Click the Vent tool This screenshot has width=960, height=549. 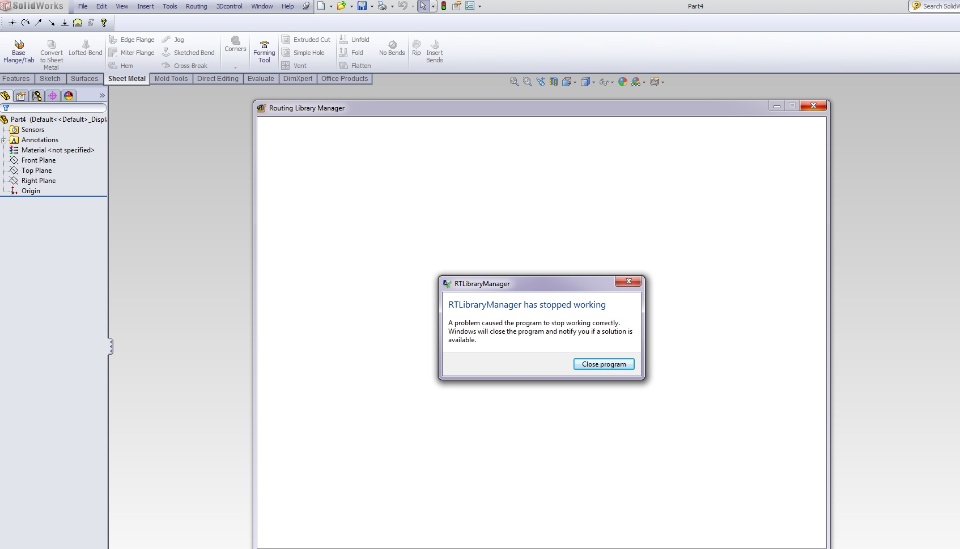[x=294, y=65]
